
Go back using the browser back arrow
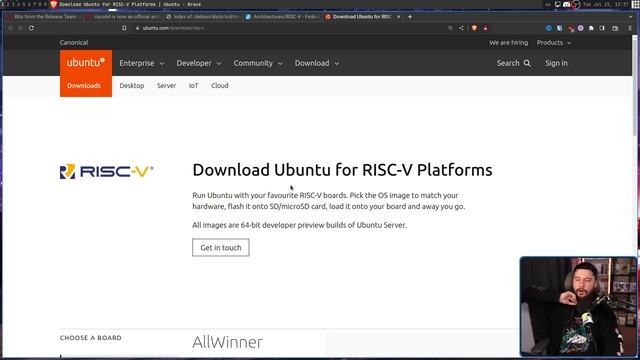pos(10,28)
